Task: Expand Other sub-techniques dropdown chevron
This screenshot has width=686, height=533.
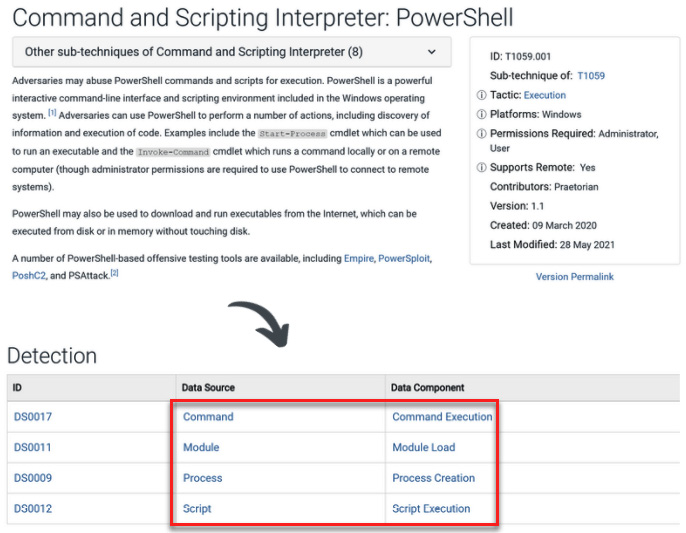Action: 431,52
